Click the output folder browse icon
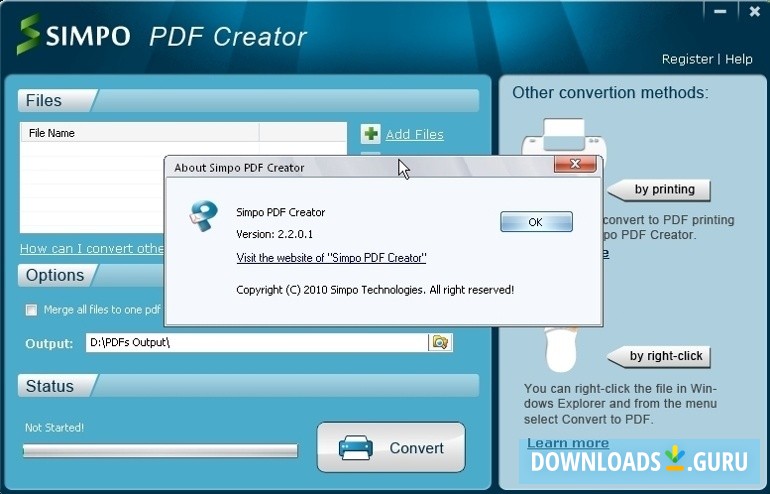Viewport: 770px width, 494px height. (440, 342)
